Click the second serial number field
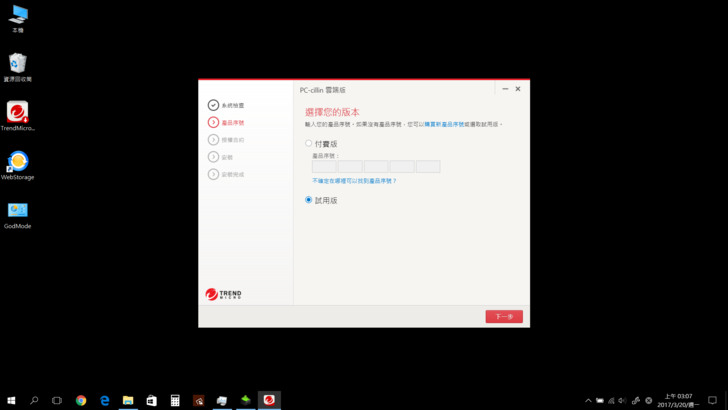 (x=350, y=167)
